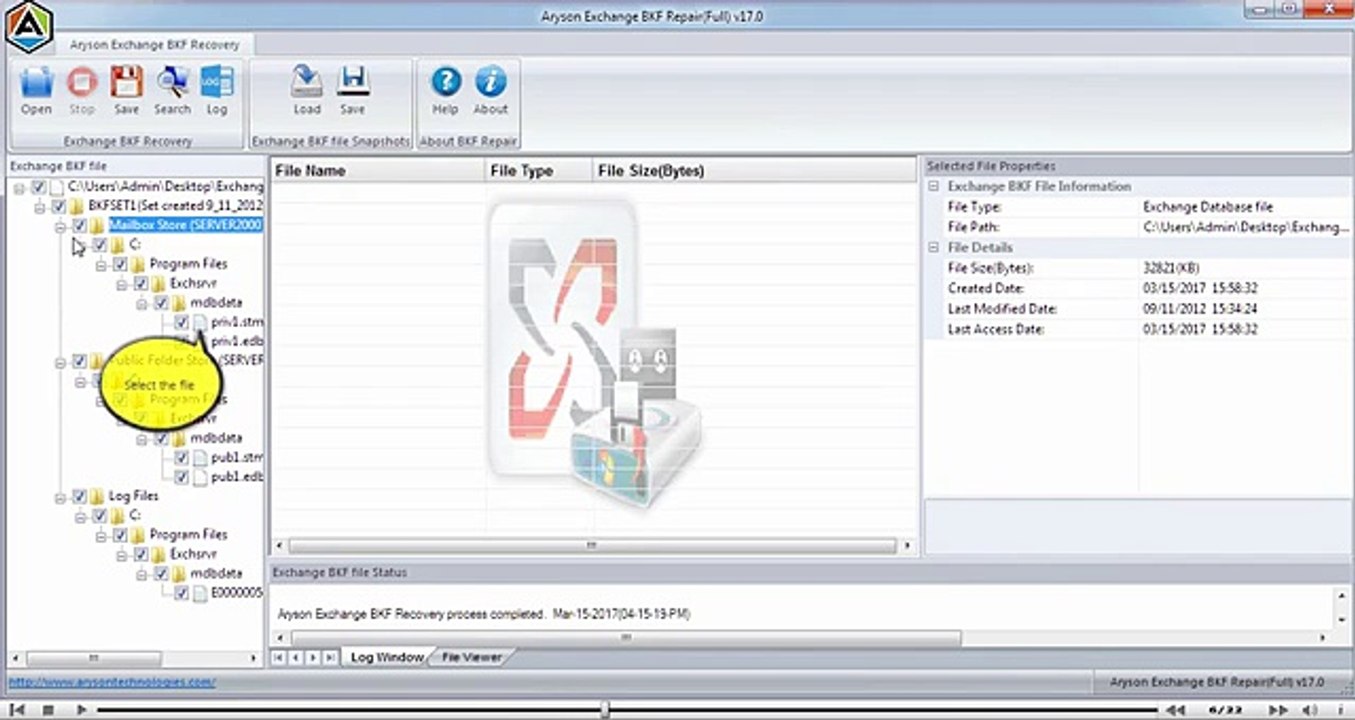Click the file icon next to pub1.edb
The width and height of the screenshot is (1355, 720).
200,477
